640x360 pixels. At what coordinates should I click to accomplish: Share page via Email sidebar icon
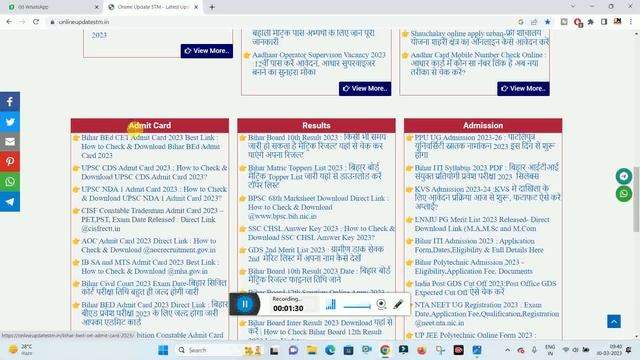(10, 142)
